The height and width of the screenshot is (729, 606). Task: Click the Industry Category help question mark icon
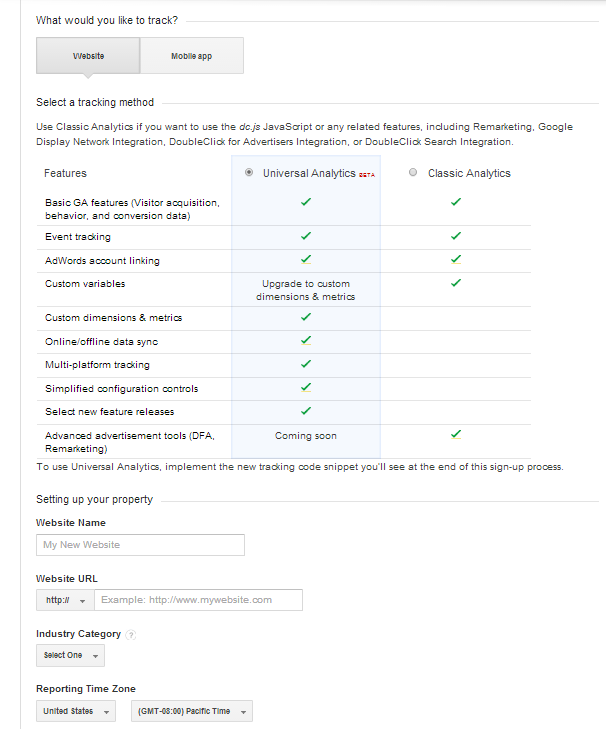131,634
